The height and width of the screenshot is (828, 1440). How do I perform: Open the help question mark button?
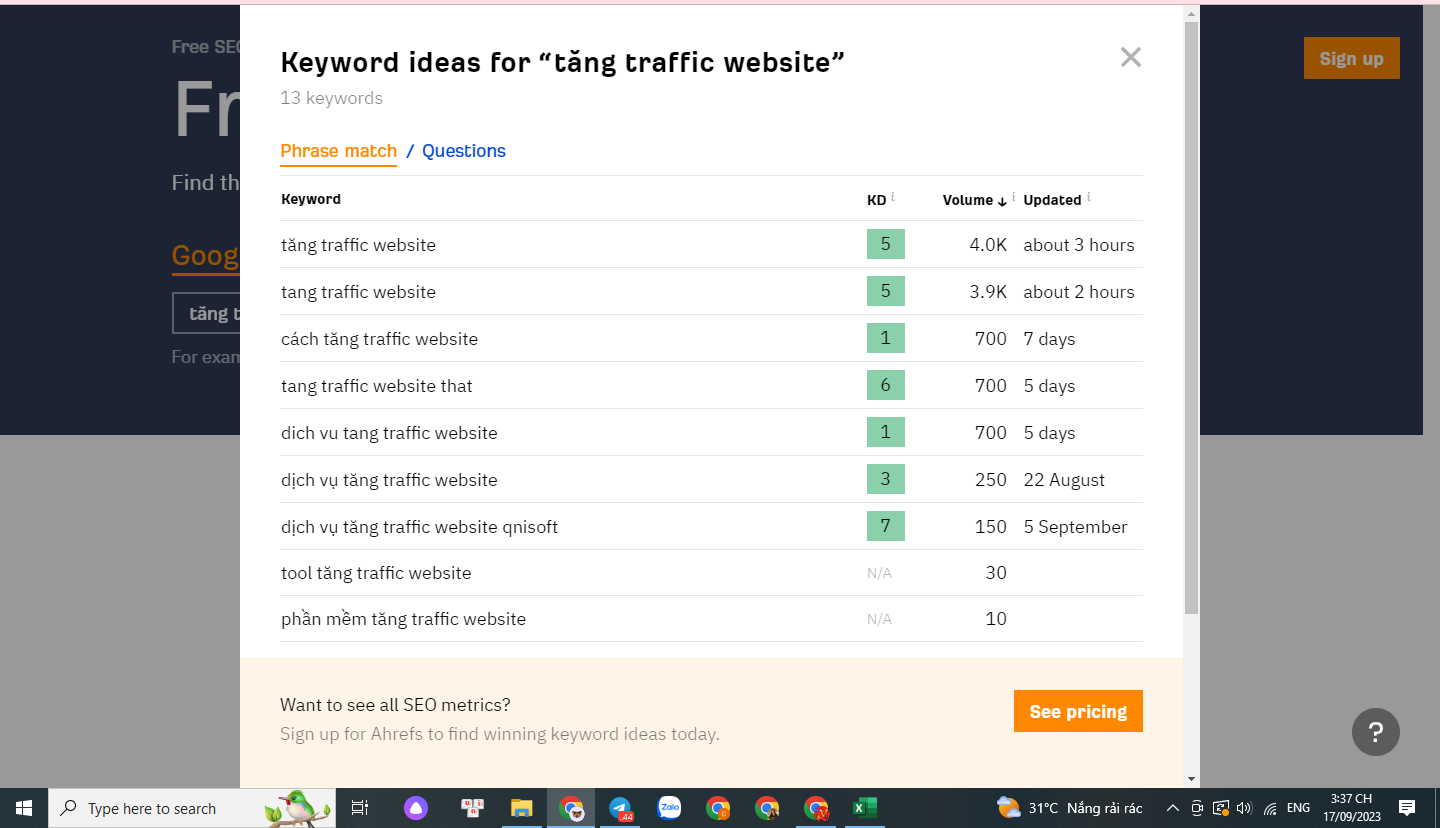coord(1375,731)
